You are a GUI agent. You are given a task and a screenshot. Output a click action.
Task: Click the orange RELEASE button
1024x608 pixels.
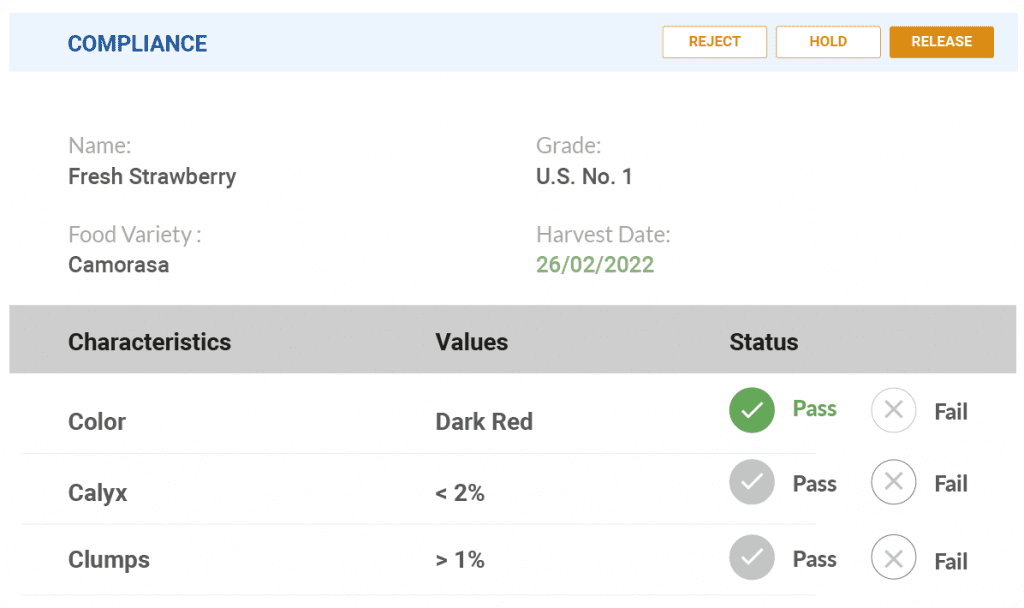pos(941,42)
